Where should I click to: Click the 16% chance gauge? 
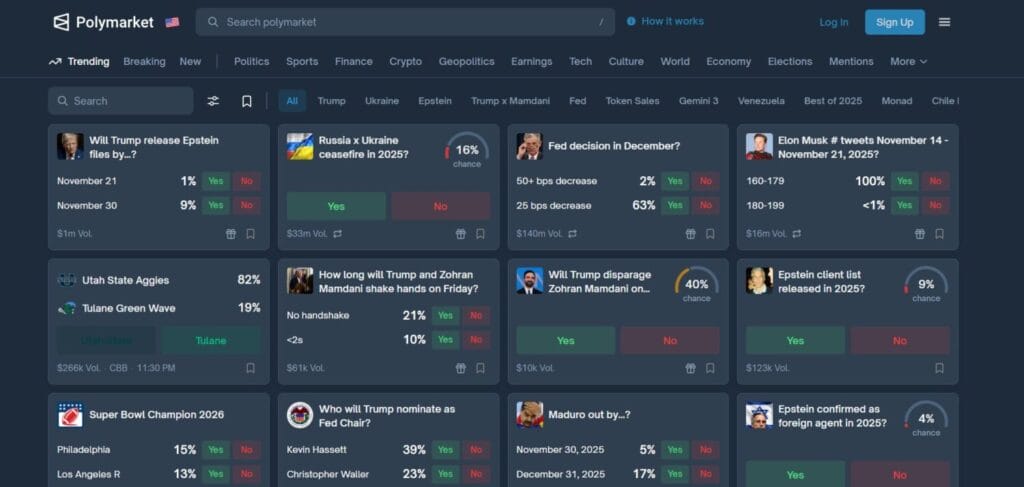click(x=466, y=150)
